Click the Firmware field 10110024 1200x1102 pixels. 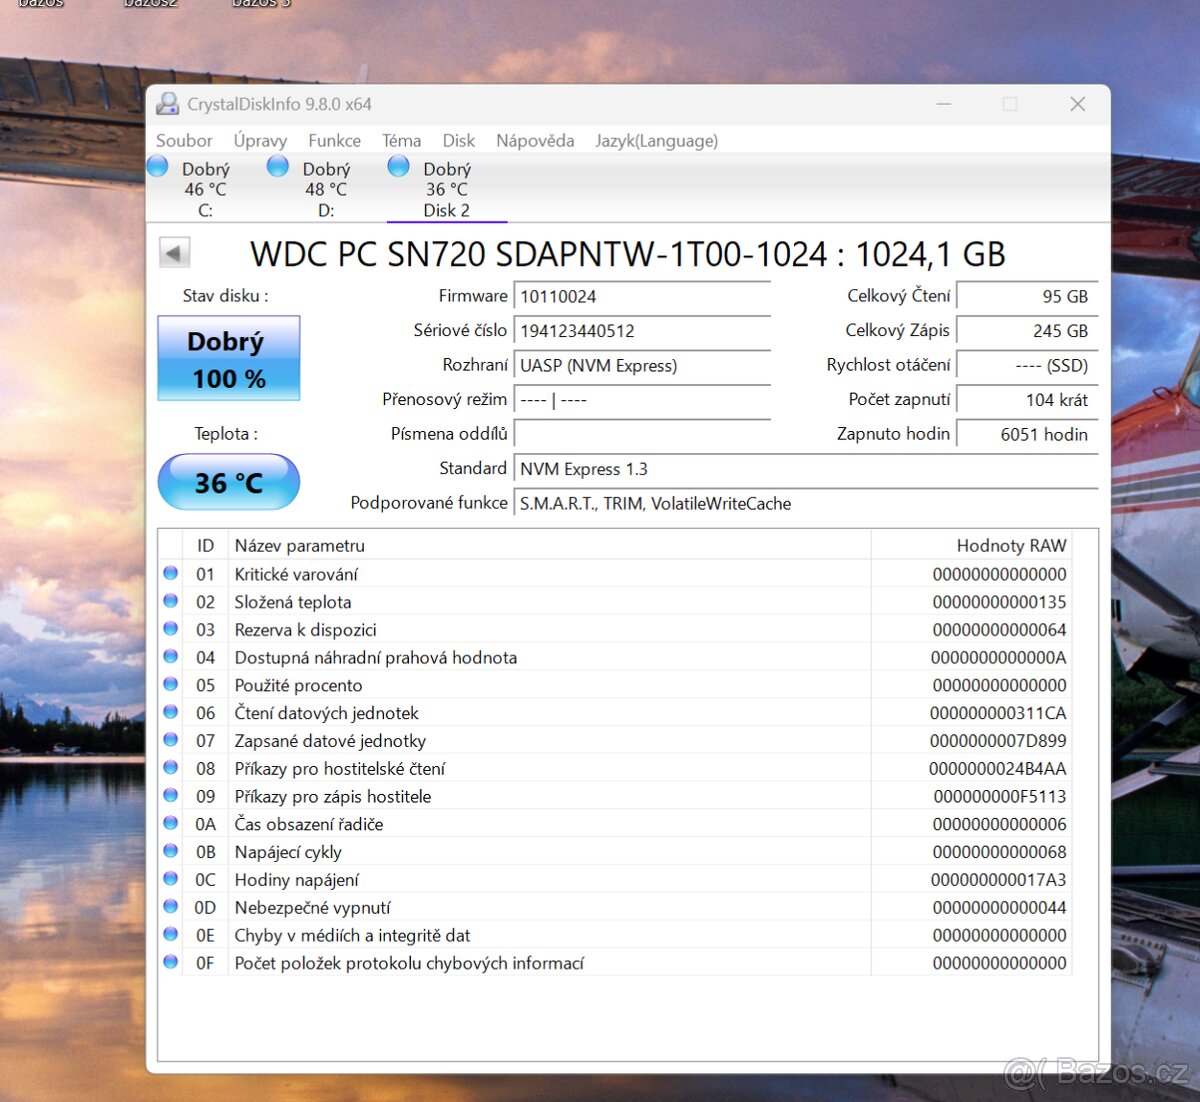pyautogui.click(x=642, y=296)
